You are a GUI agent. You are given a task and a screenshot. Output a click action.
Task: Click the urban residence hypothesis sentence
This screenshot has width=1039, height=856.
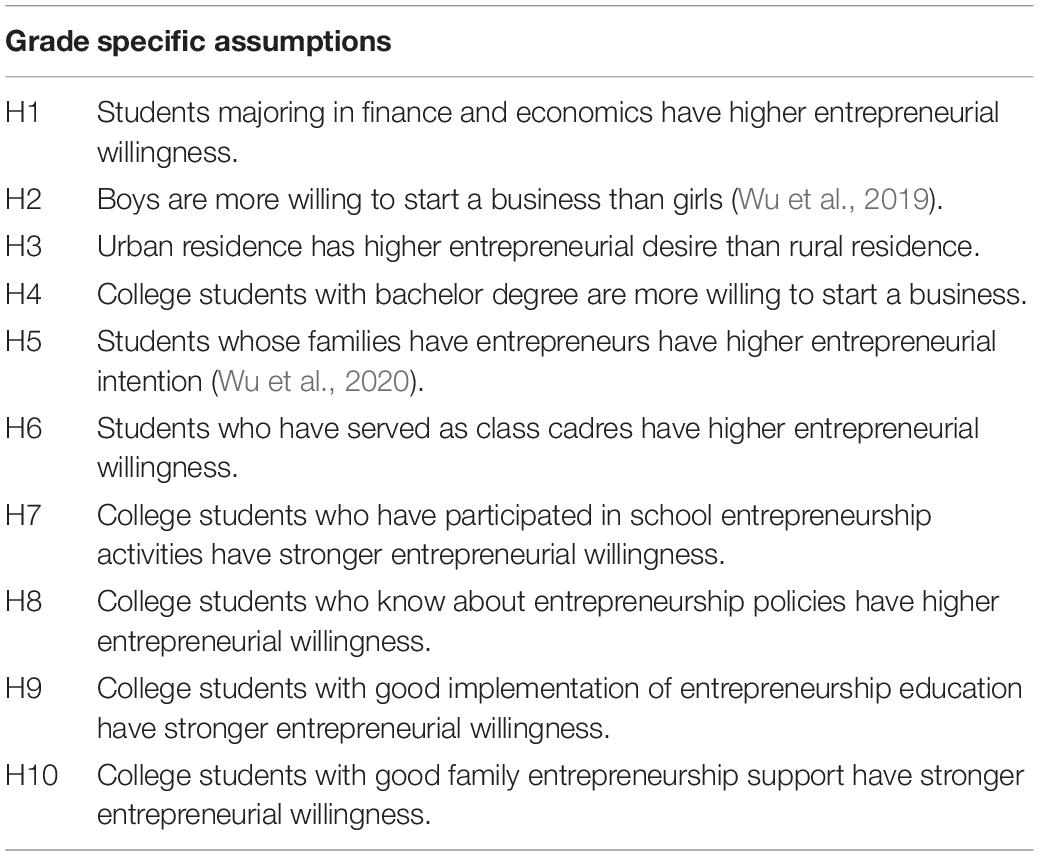coord(538,246)
